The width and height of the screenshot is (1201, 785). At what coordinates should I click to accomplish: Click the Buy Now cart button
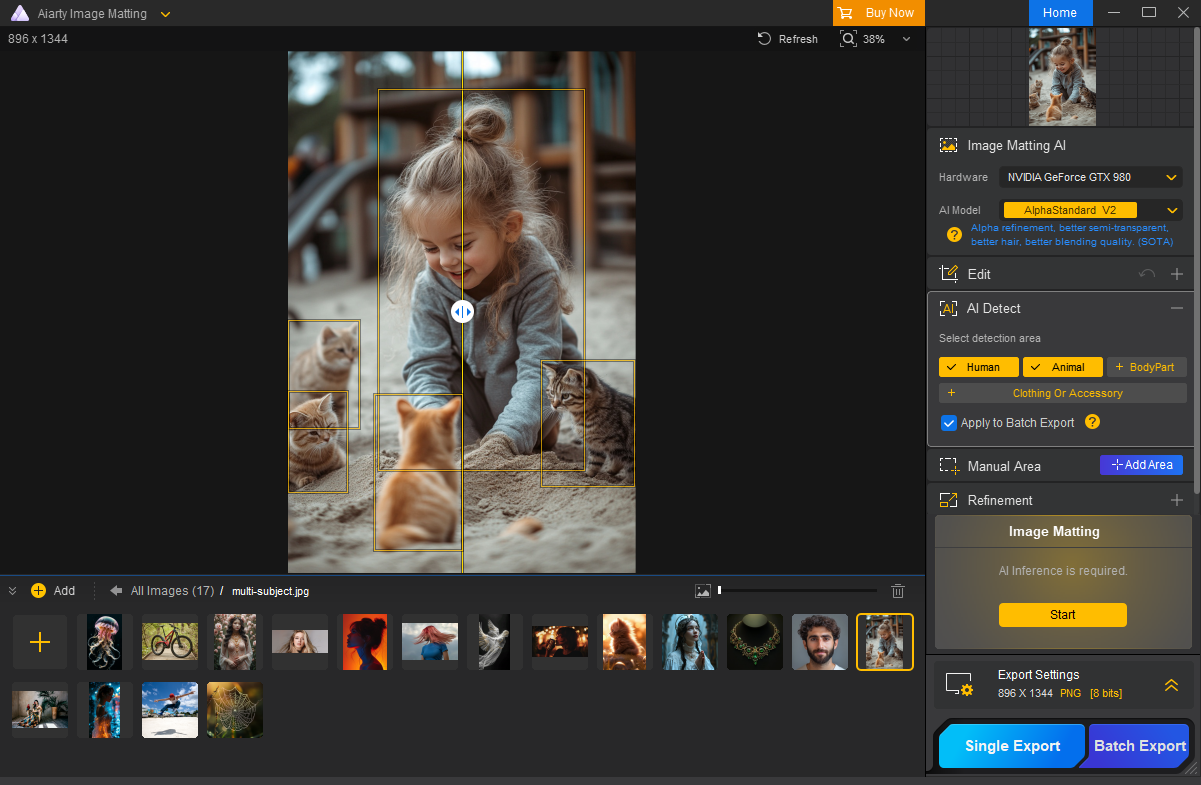click(x=877, y=13)
